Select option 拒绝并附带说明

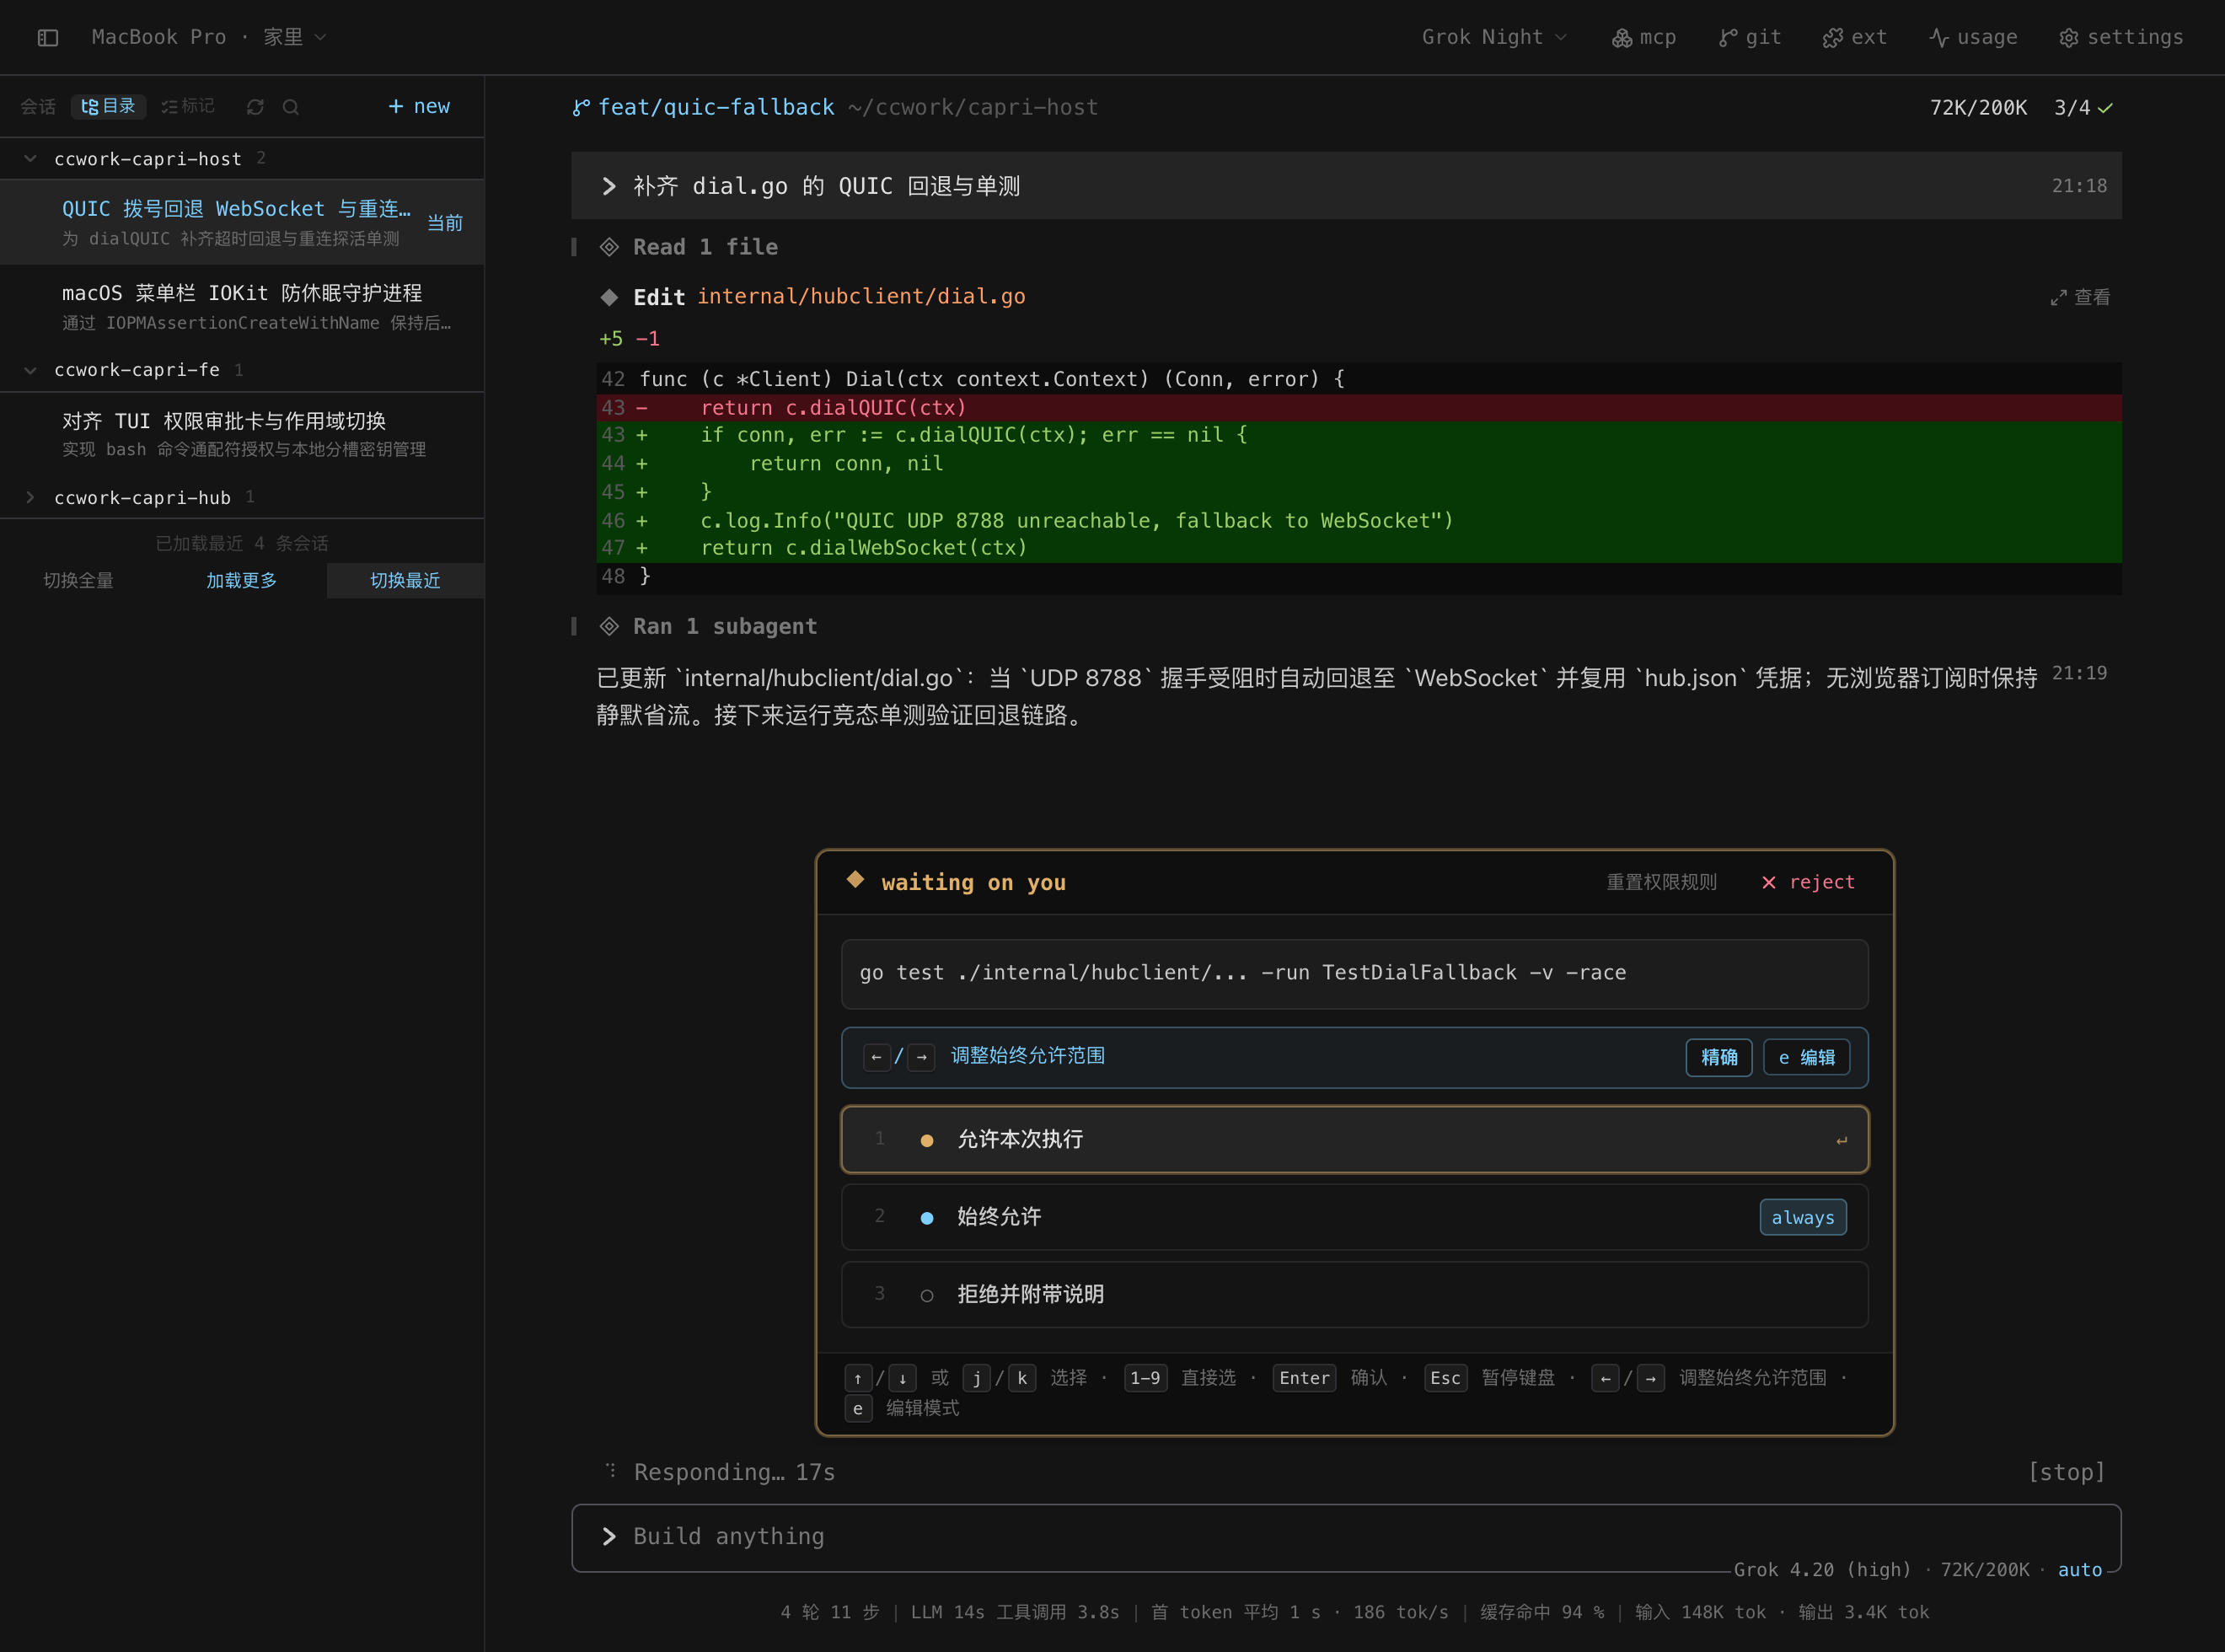1355,1294
